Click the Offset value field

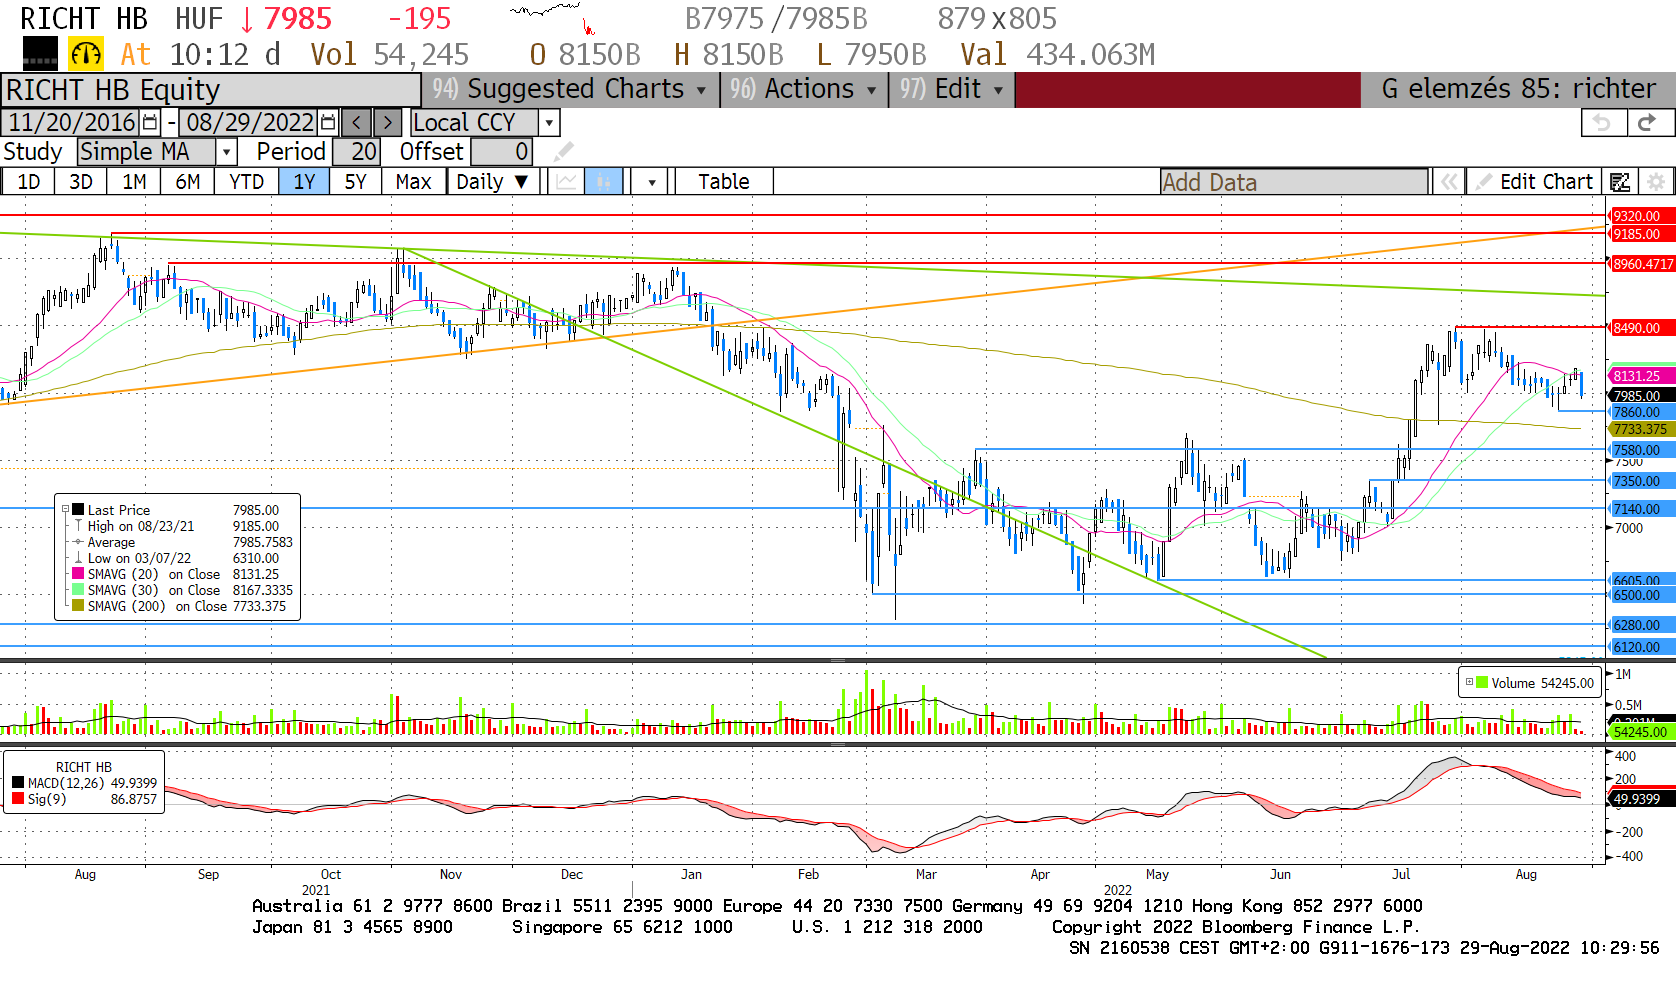coord(501,152)
